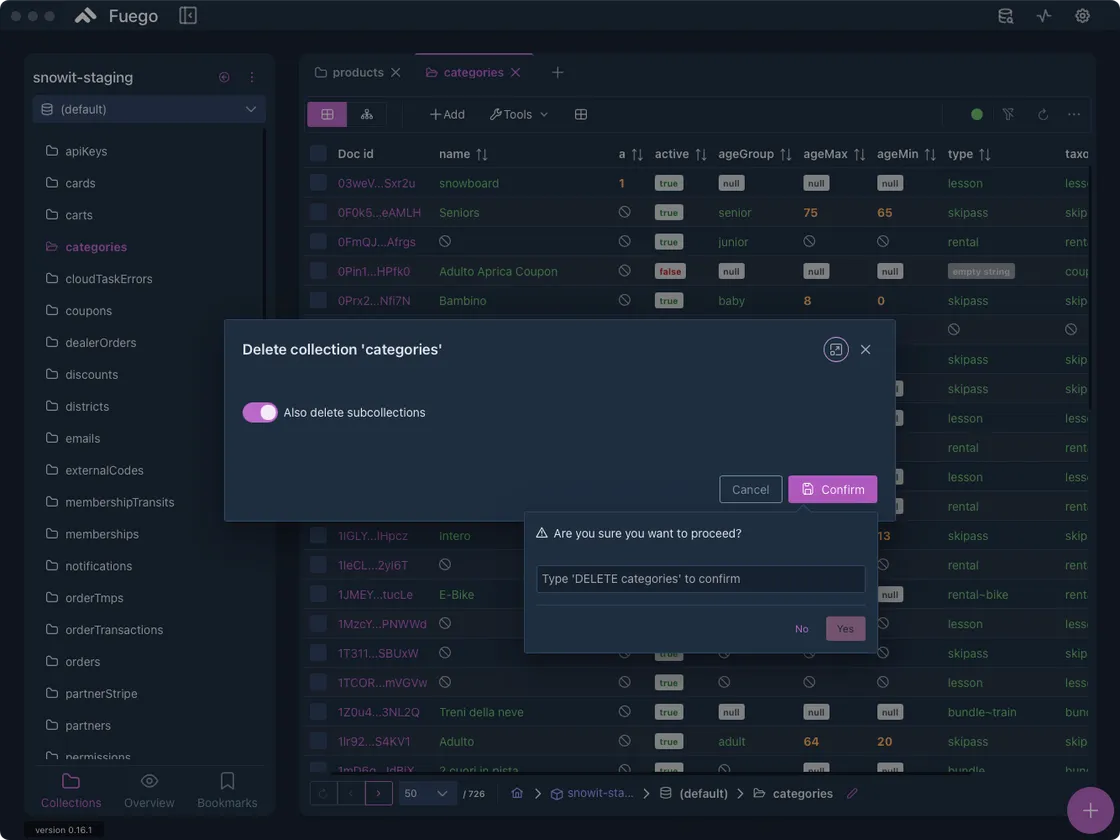The width and height of the screenshot is (1120, 840).
Task: Clear the filters icon
Action: [x=1008, y=114]
